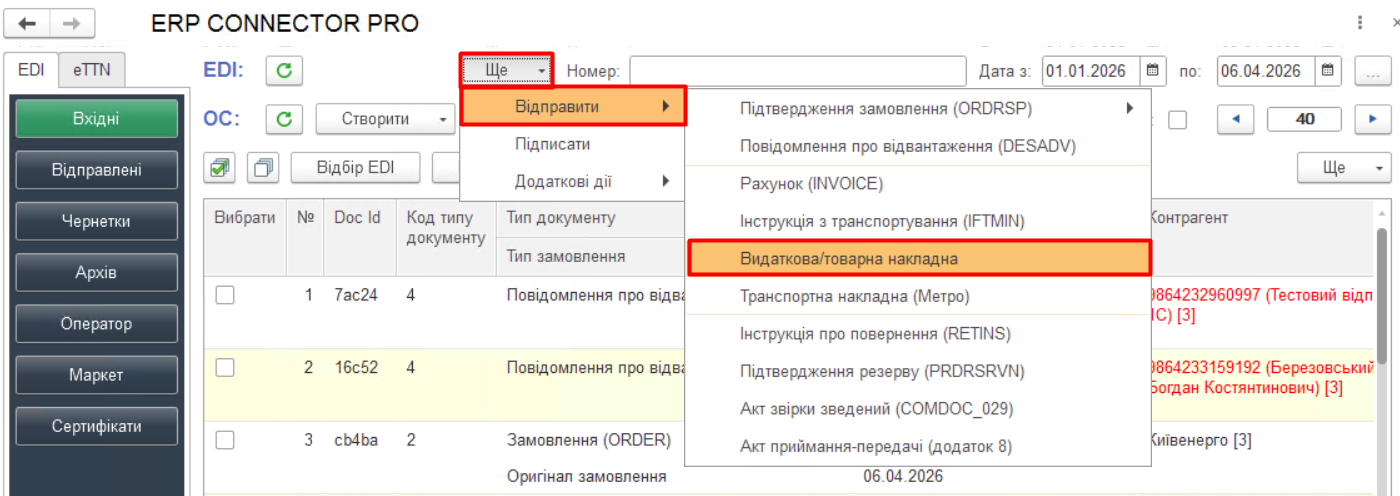Open the Ще dropdown above Контрагент column
1400x496 pixels.
point(1343,168)
